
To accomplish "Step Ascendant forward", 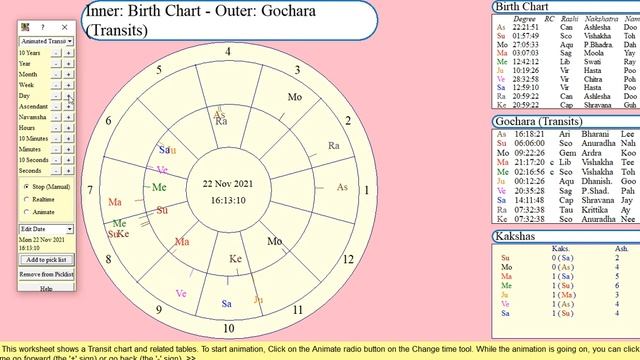I will point(69,107).
